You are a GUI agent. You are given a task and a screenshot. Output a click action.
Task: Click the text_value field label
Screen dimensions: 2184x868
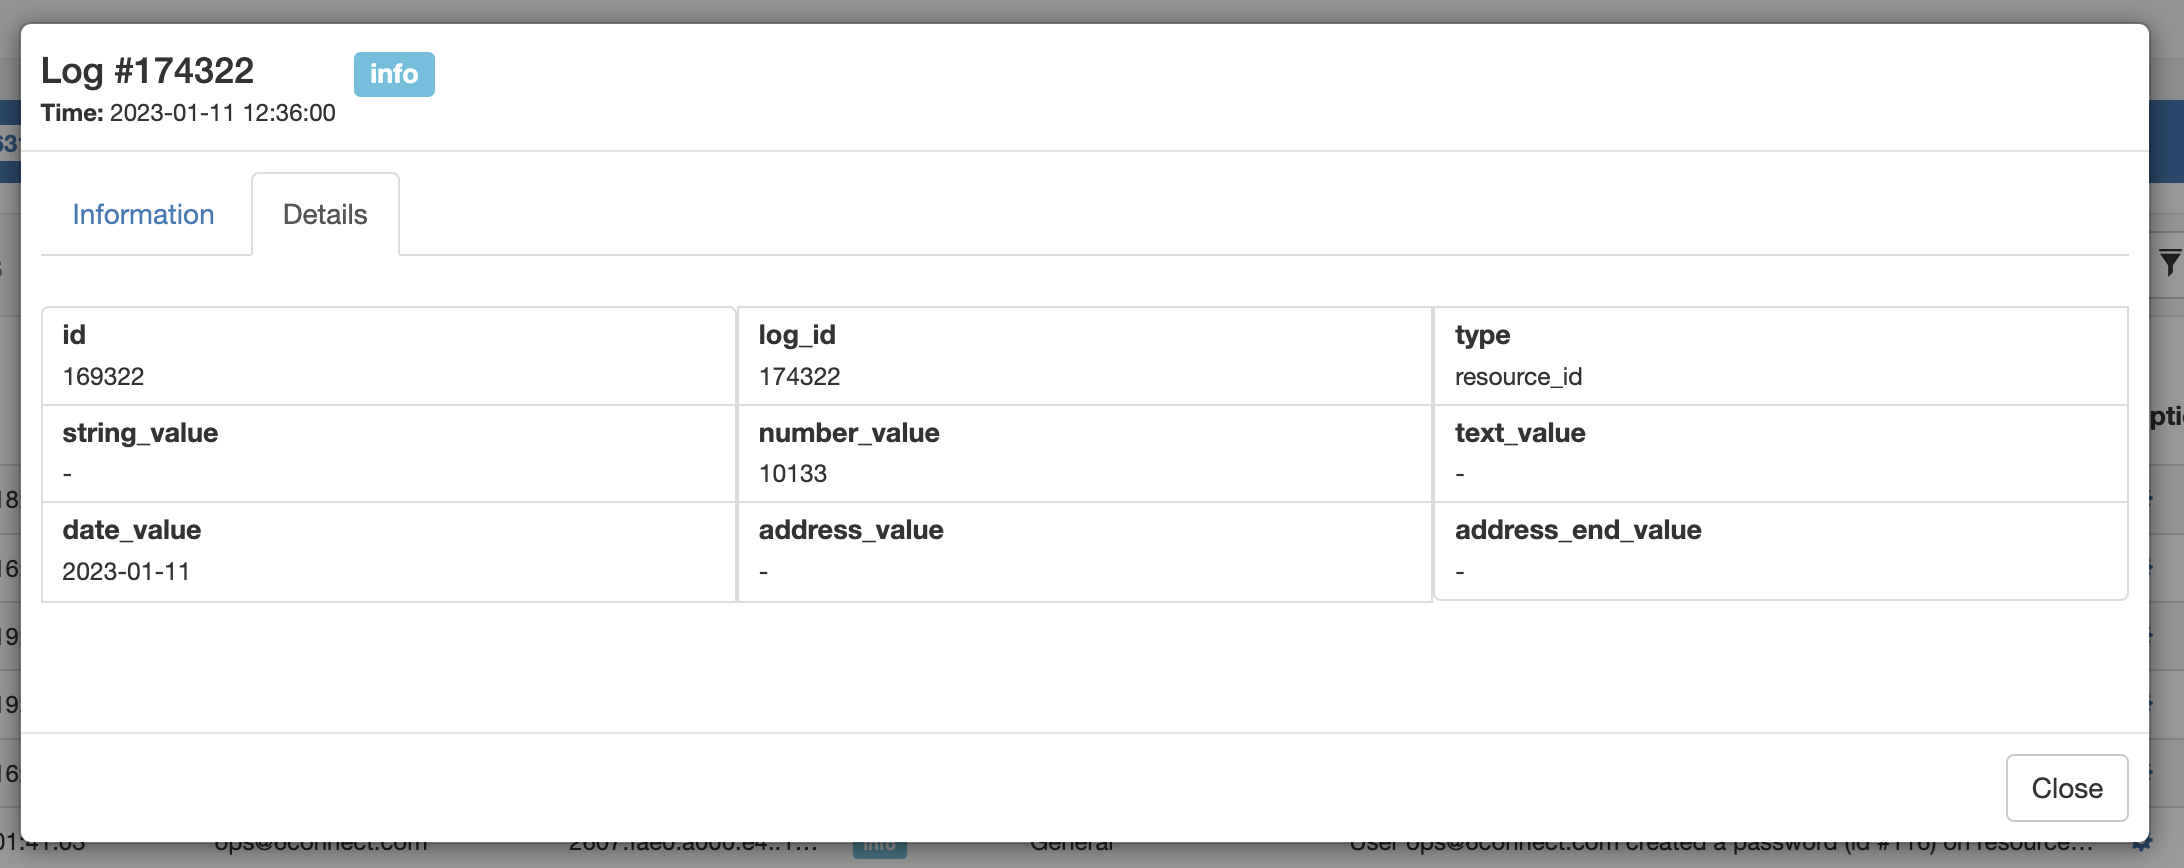(x=1520, y=433)
